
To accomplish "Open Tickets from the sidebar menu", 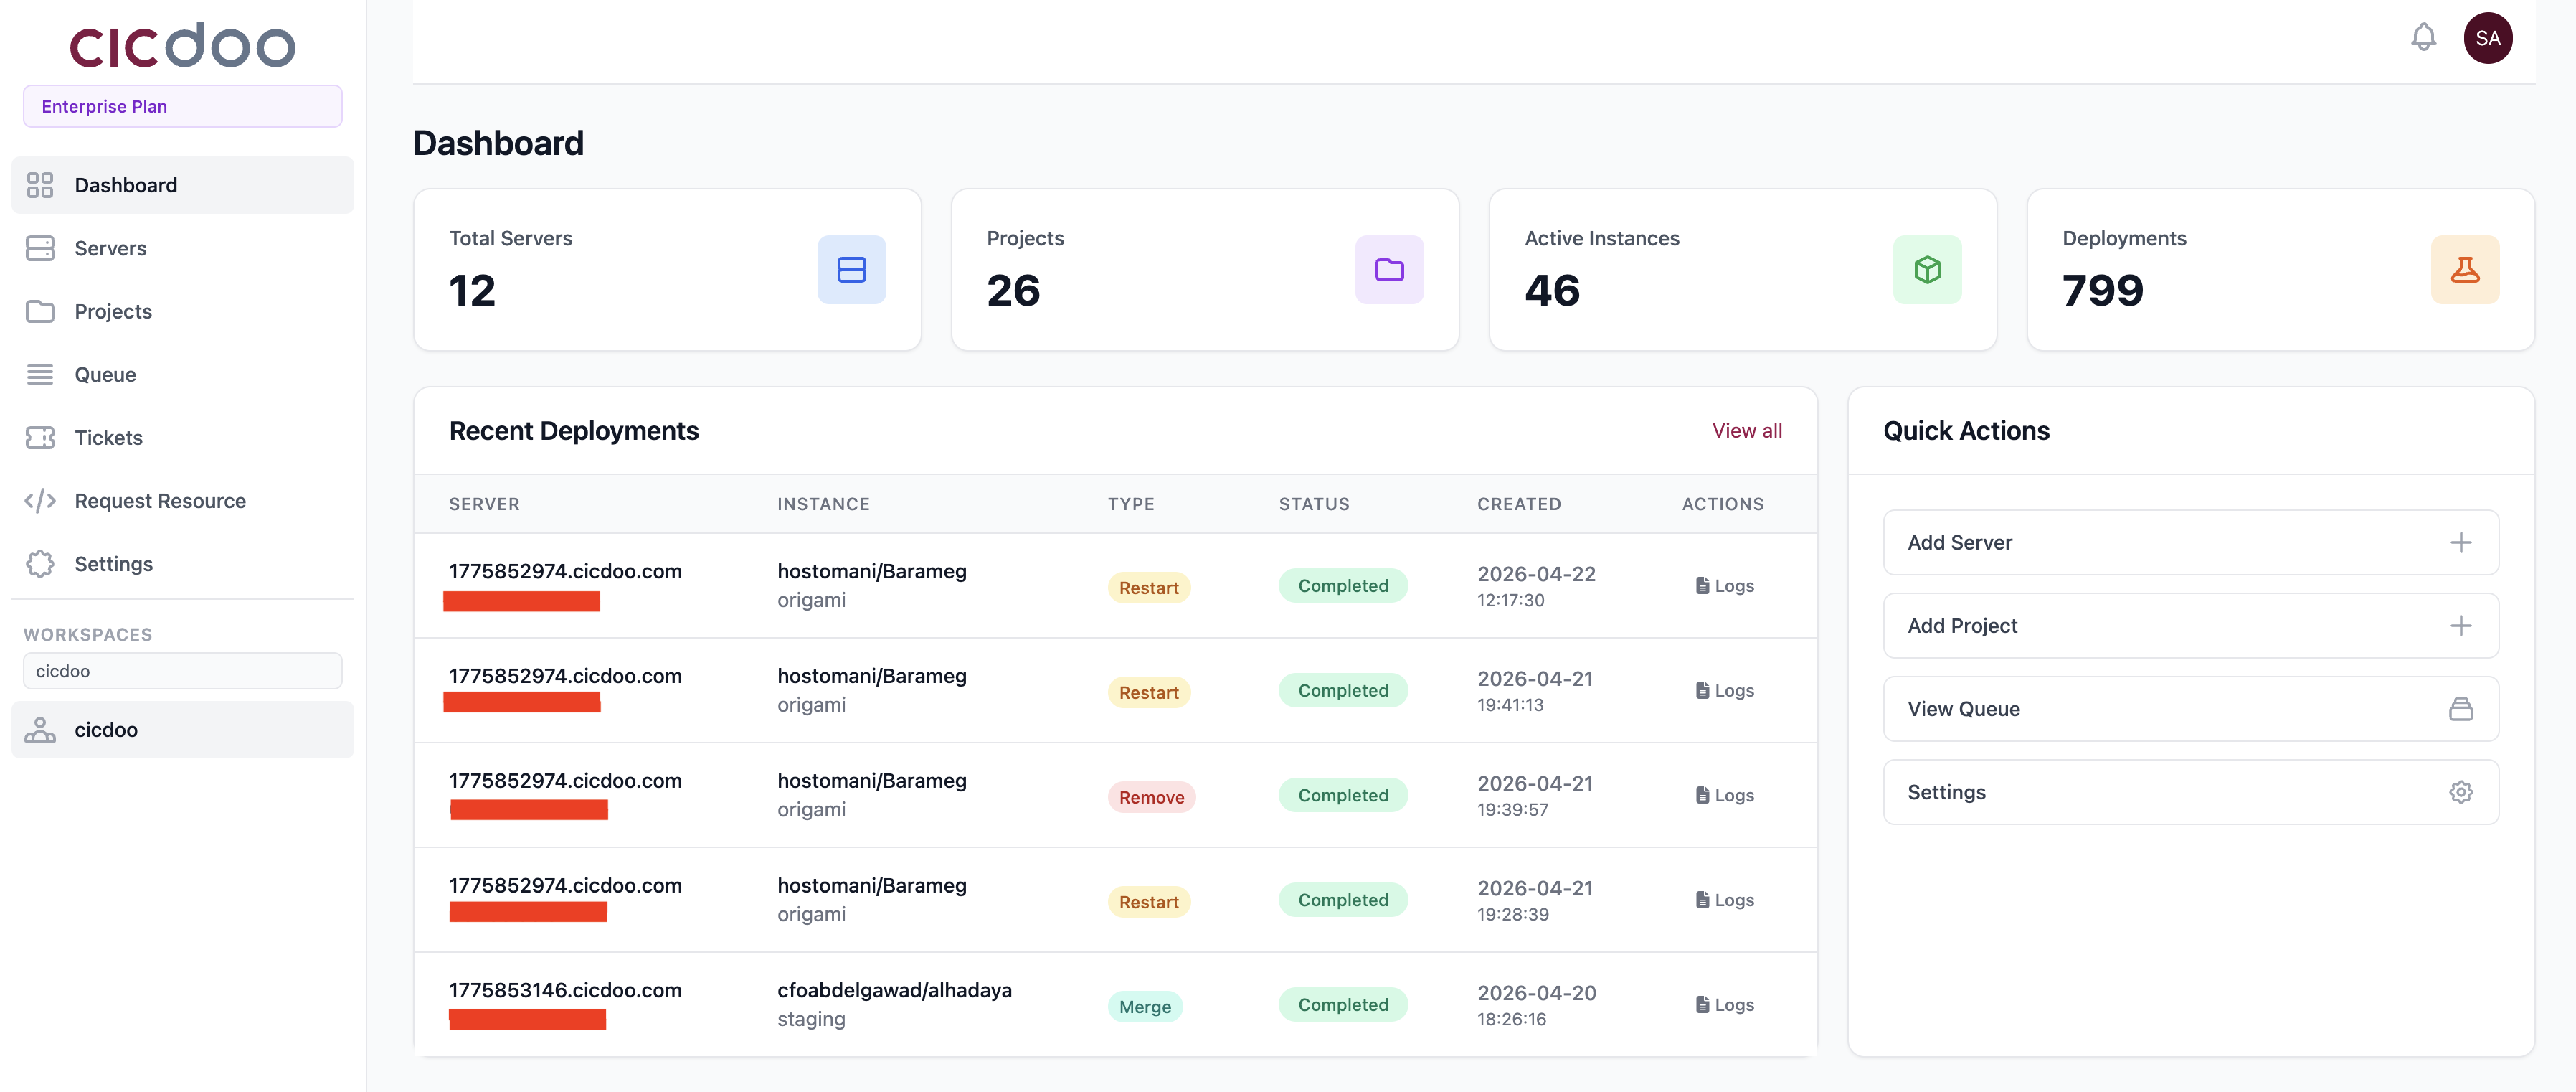I will [108, 438].
